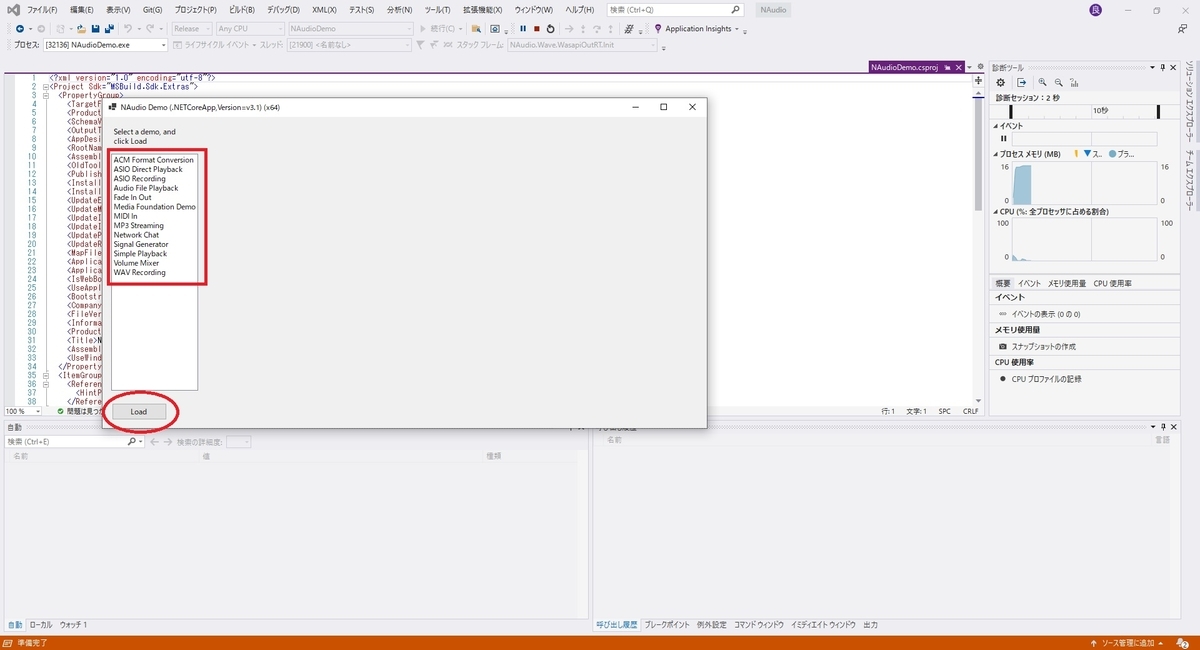Select the 概要 tab in Diagnostic Tools

click(1003, 283)
